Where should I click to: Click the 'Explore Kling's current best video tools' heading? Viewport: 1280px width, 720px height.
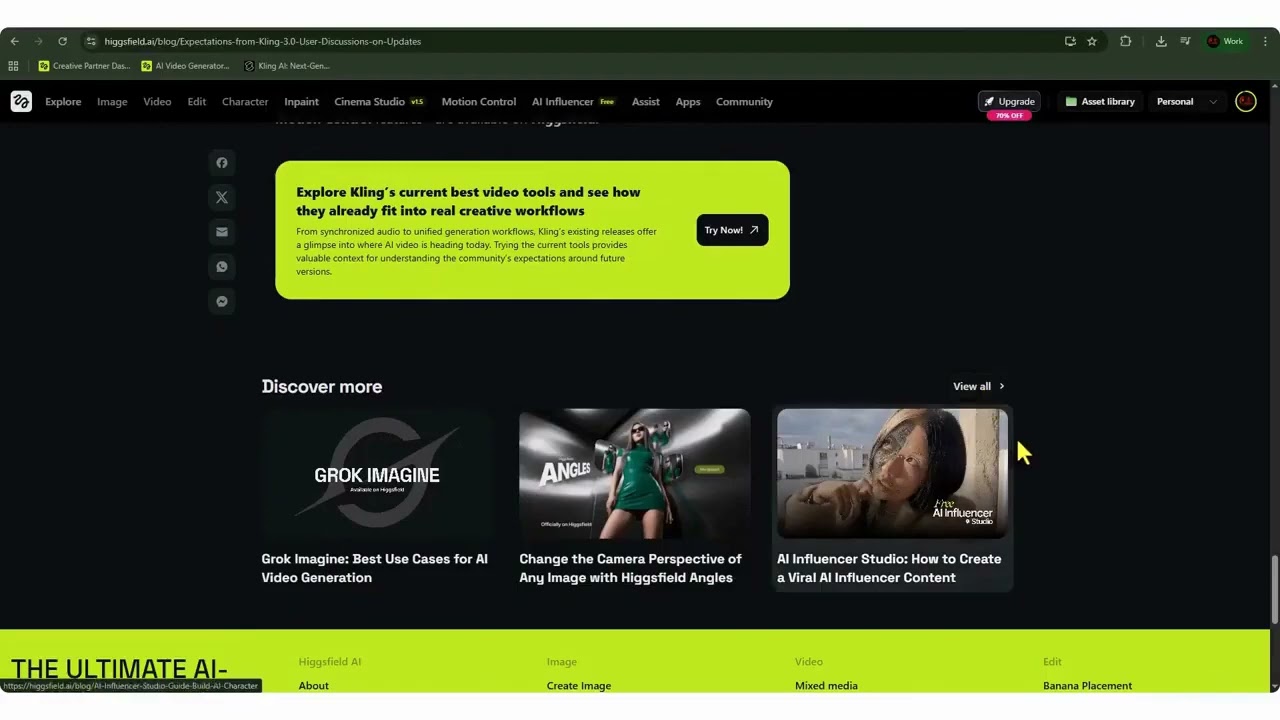click(468, 201)
